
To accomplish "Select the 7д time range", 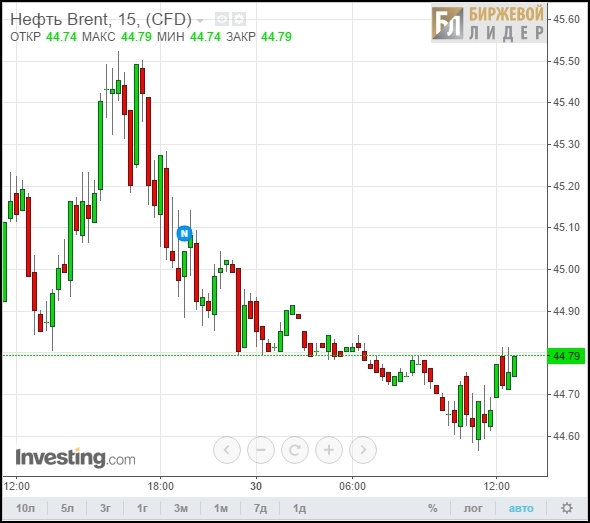I will point(260,508).
